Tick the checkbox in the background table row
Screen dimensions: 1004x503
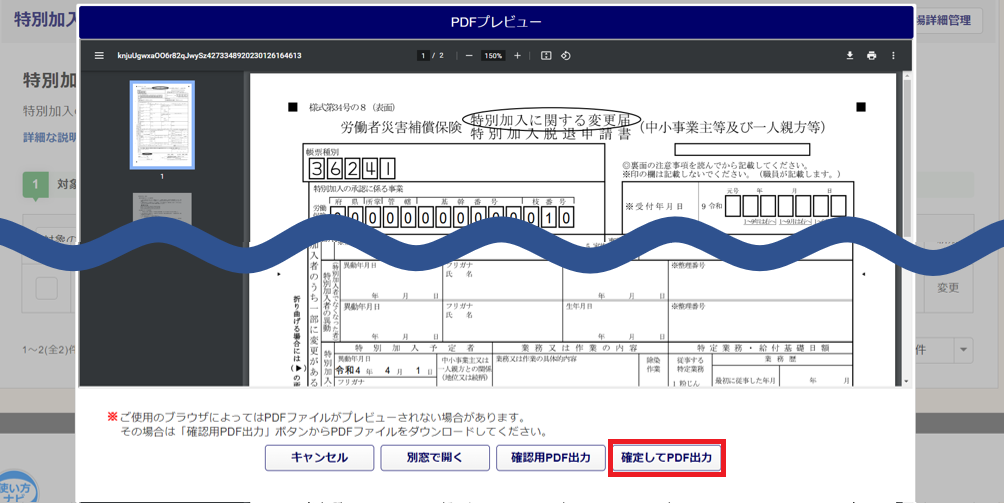pos(47,288)
